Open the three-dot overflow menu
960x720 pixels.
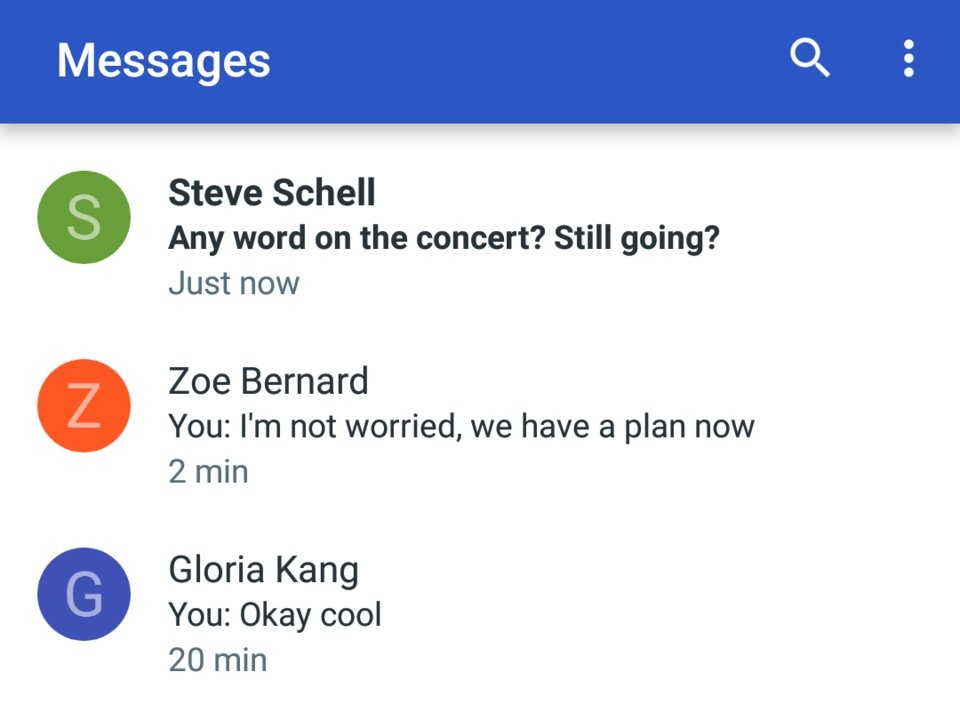pyautogui.click(x=908, y=59)
